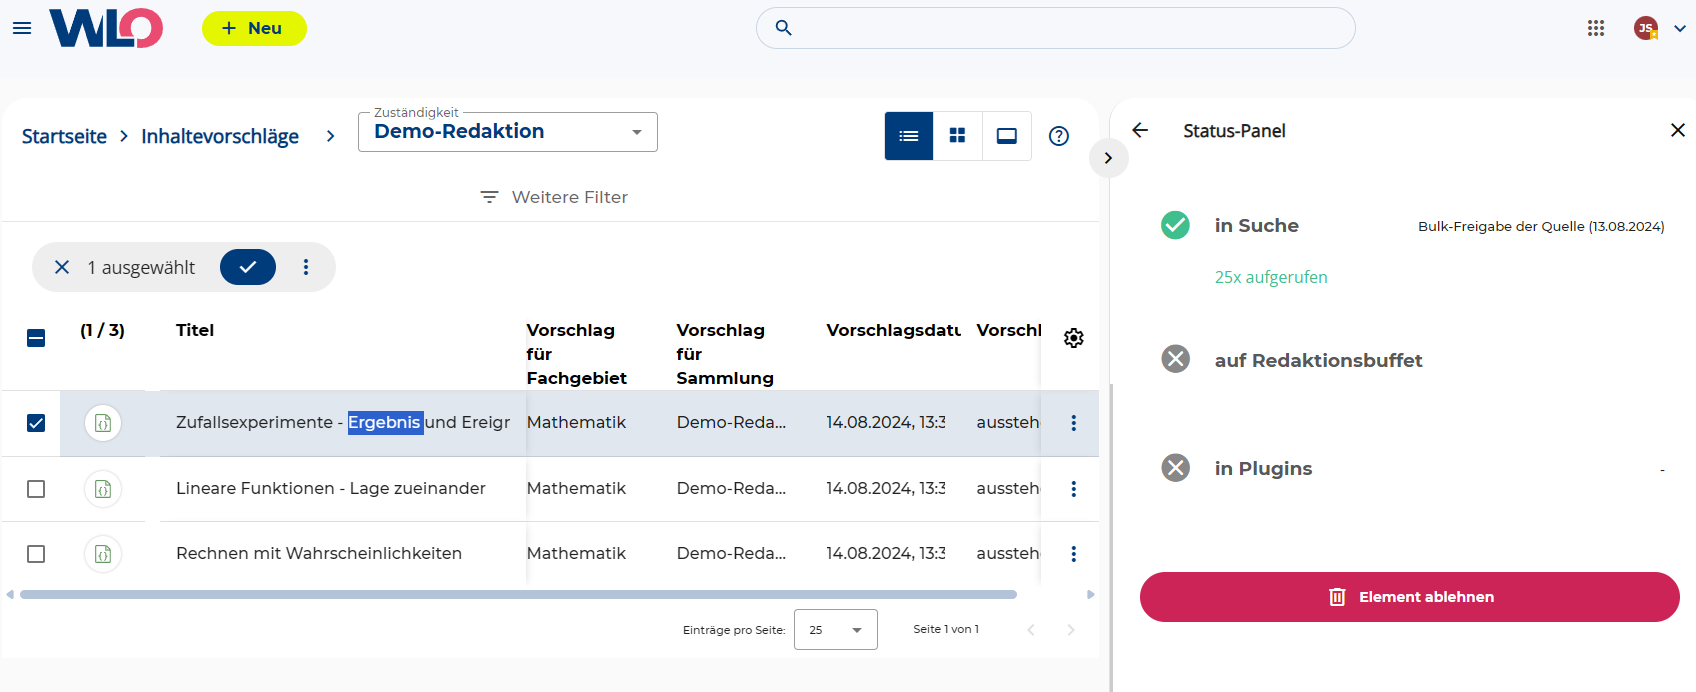Open the hamburger main menu
This screenshot has height=692, width=1696.
click(22, 28)
